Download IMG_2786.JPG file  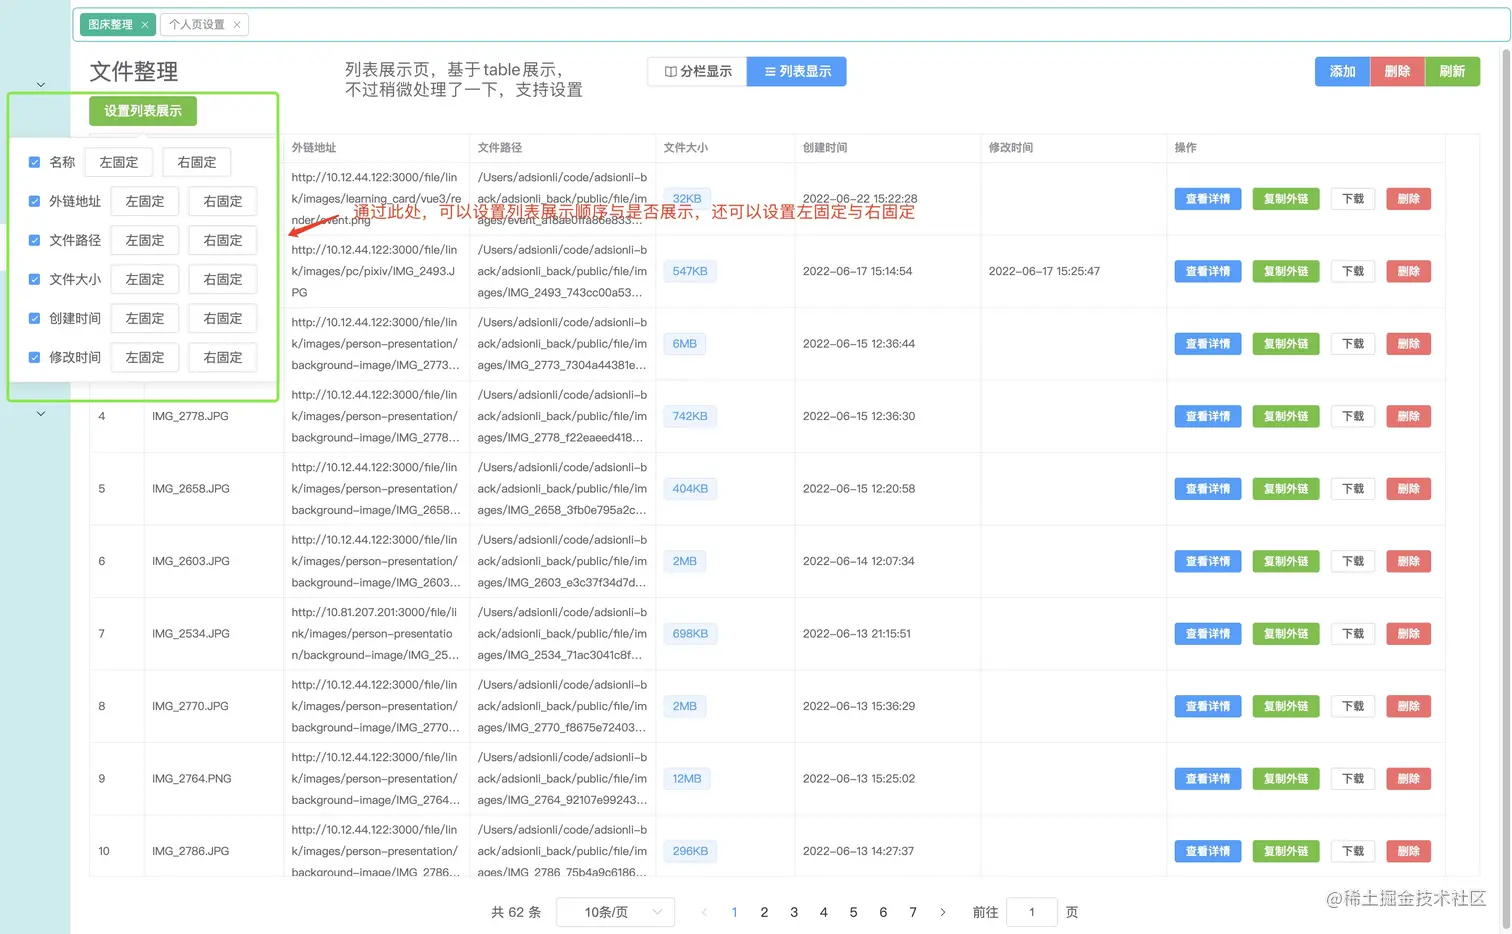[1353, 851]
